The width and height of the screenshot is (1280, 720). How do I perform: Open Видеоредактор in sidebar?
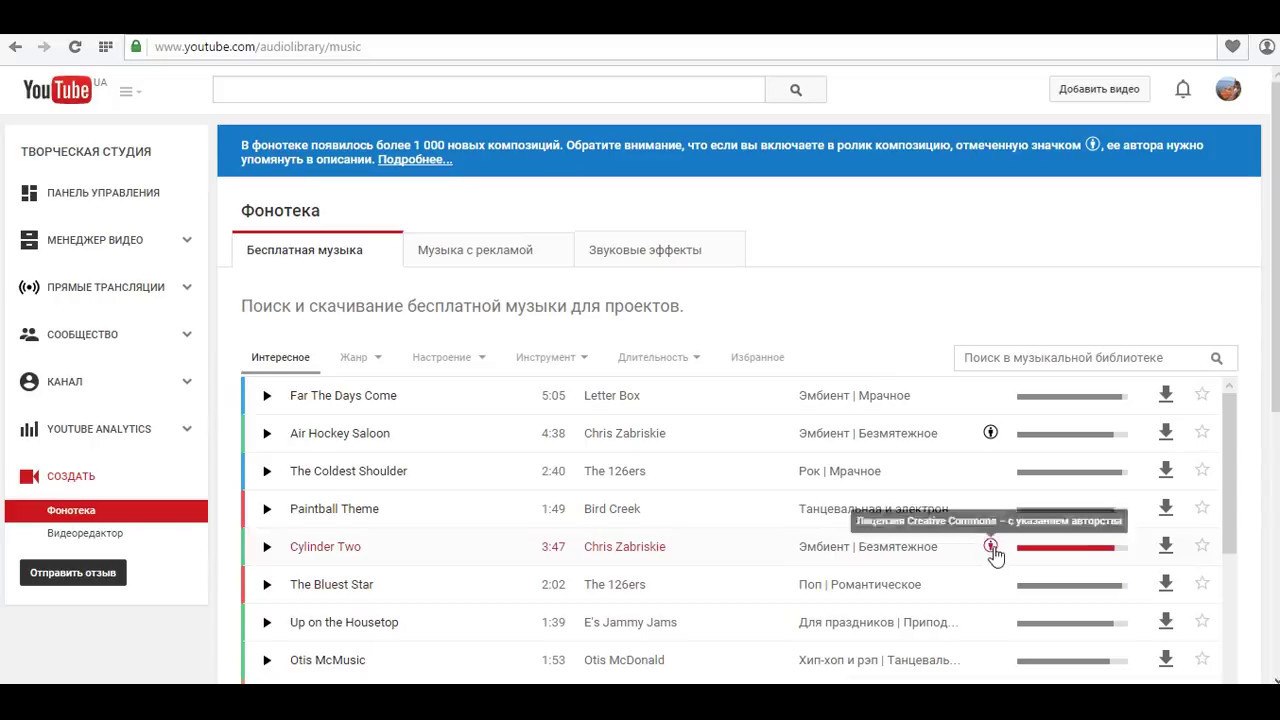[x=85, y=533]
